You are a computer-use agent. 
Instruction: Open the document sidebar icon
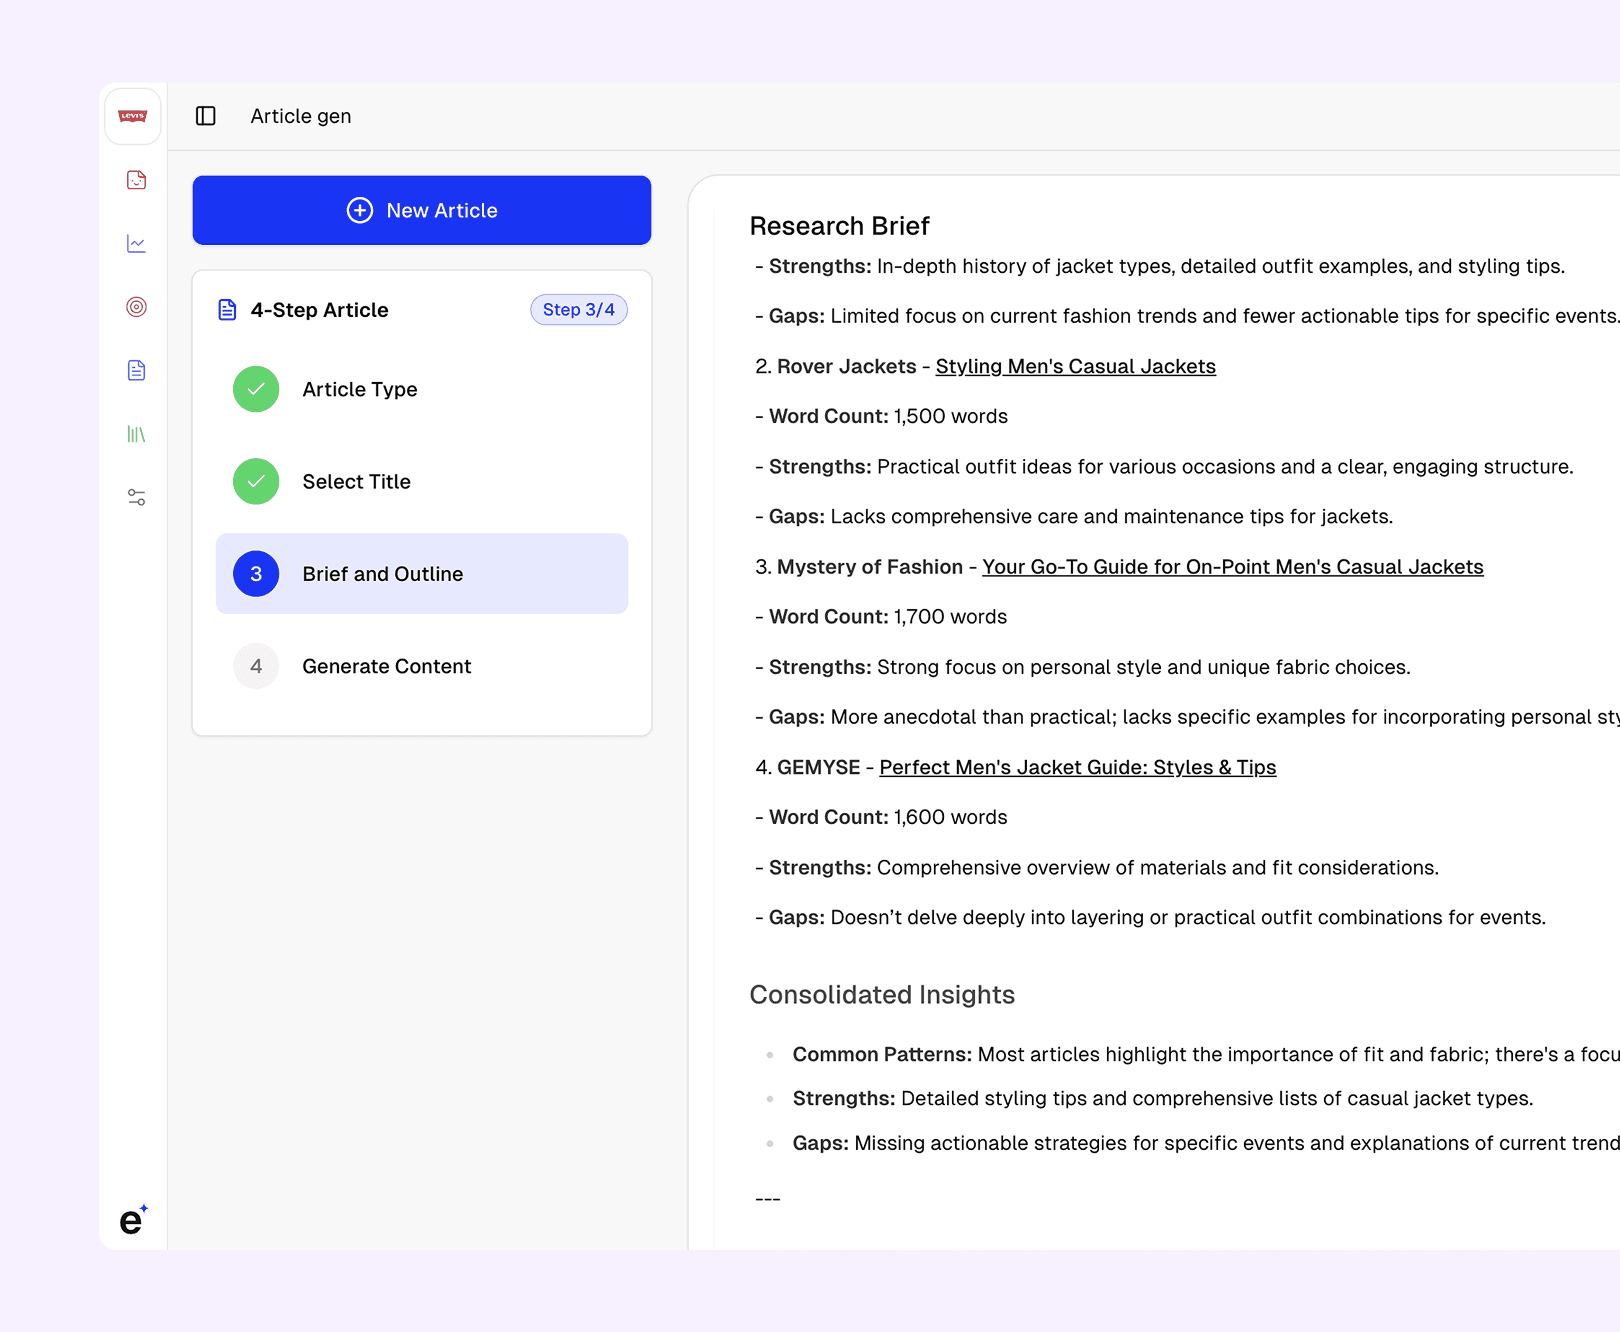(137, 371)
